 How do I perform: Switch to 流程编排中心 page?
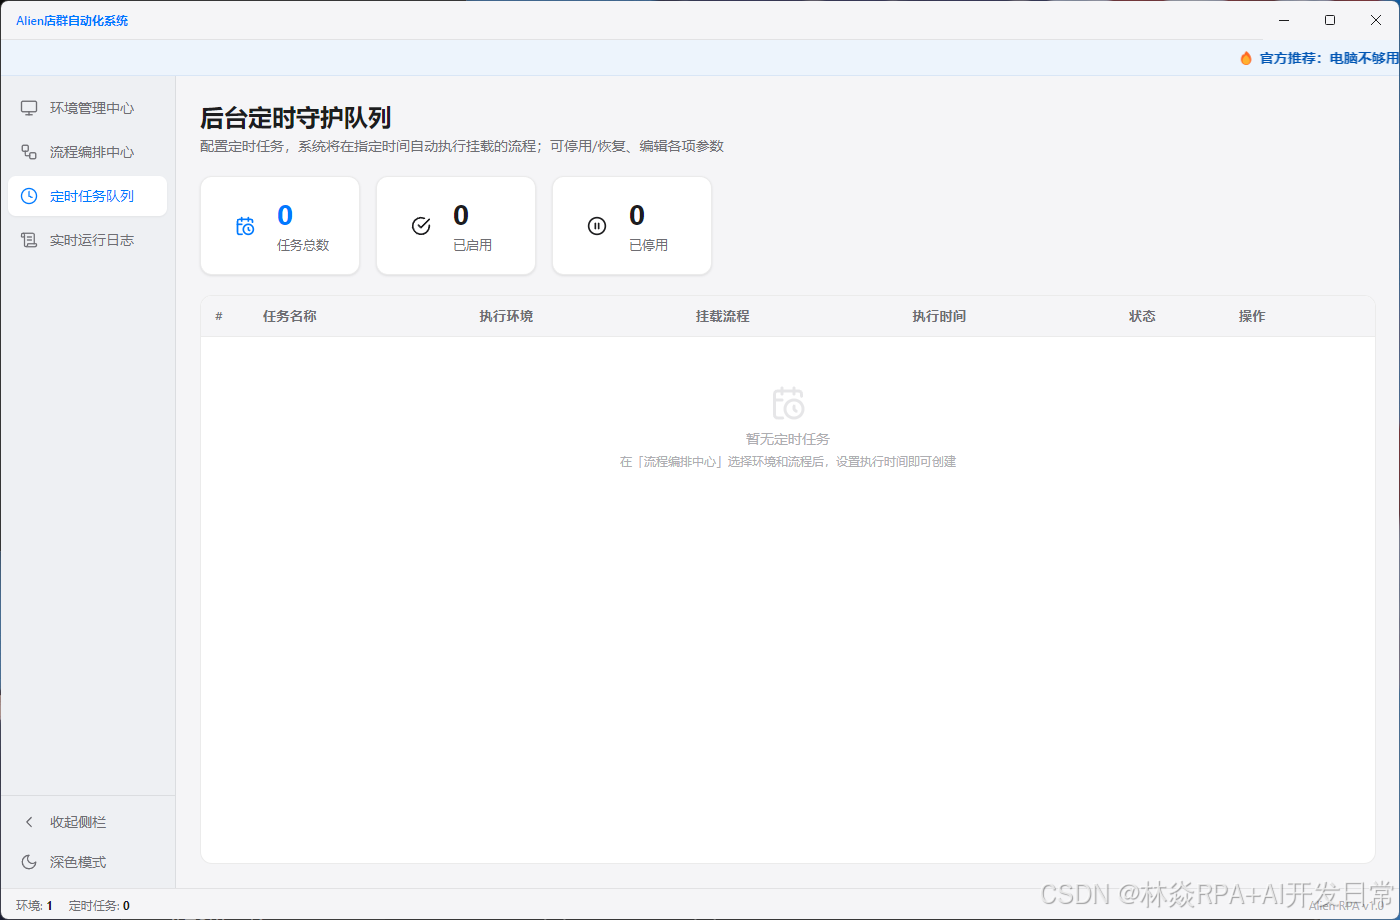87,152
